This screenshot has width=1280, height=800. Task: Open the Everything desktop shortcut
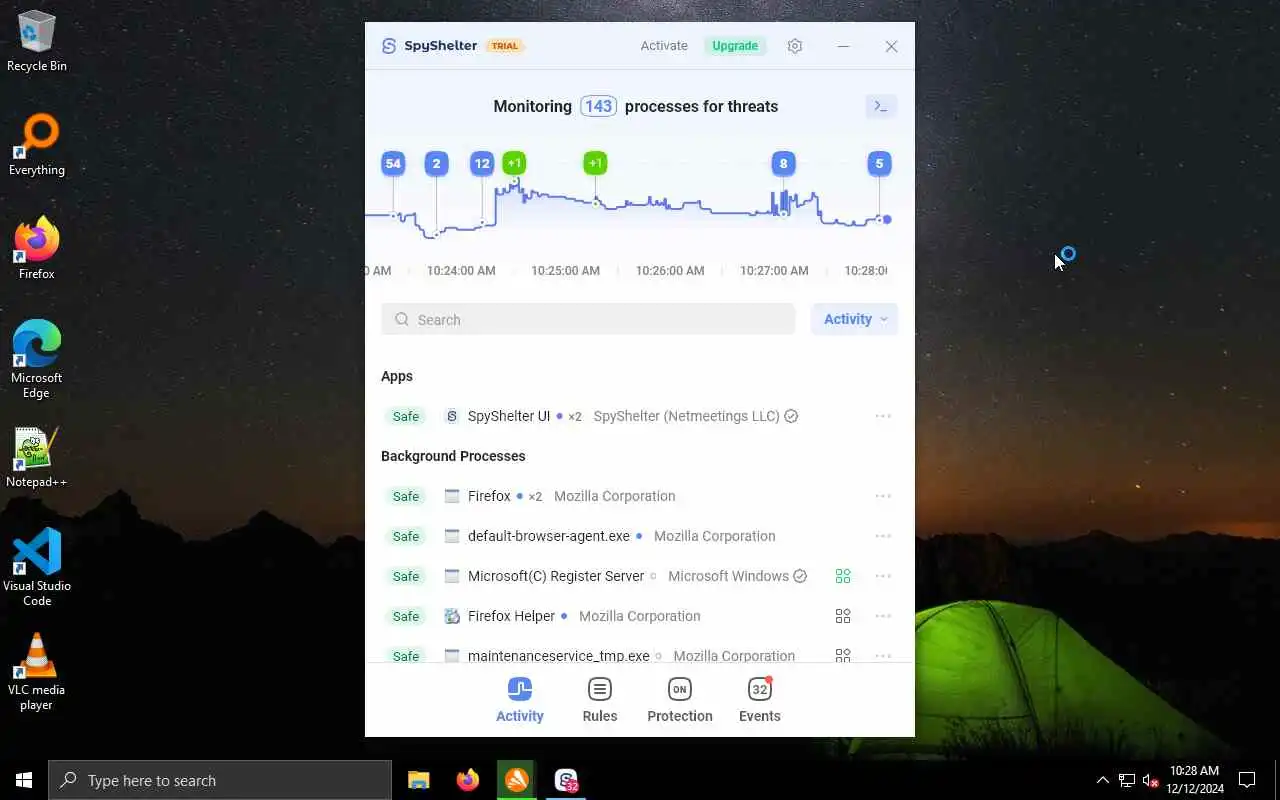(37, 146)
